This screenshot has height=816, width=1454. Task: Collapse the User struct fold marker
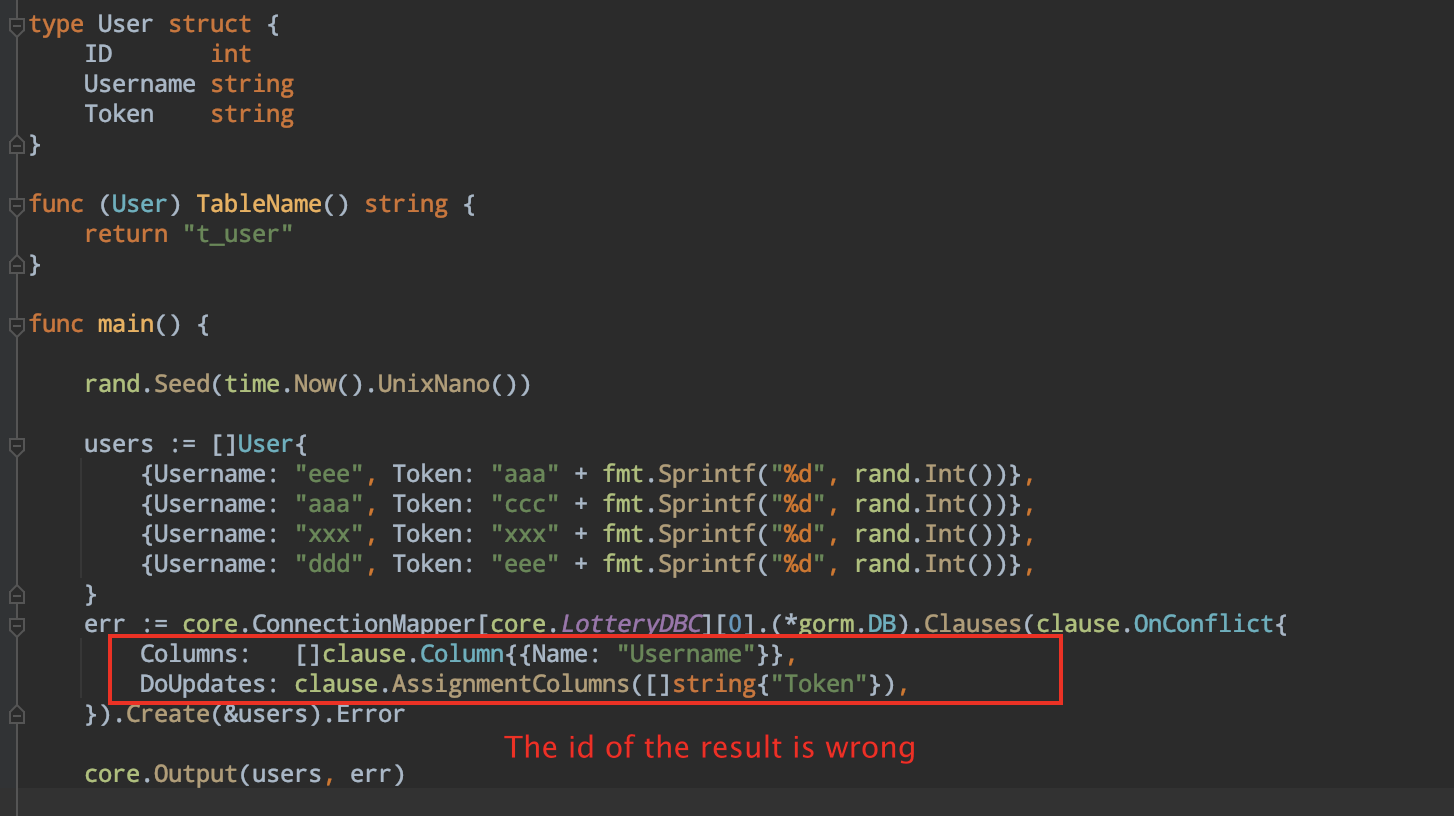[15, 25]
